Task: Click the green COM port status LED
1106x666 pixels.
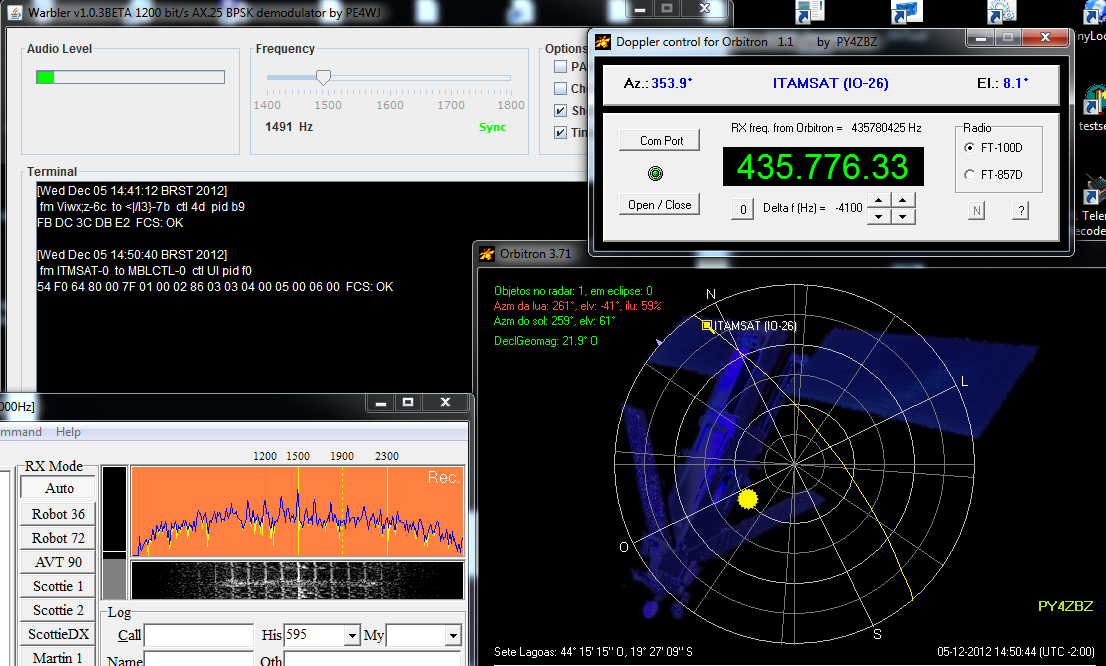Action: click(655, 174)
